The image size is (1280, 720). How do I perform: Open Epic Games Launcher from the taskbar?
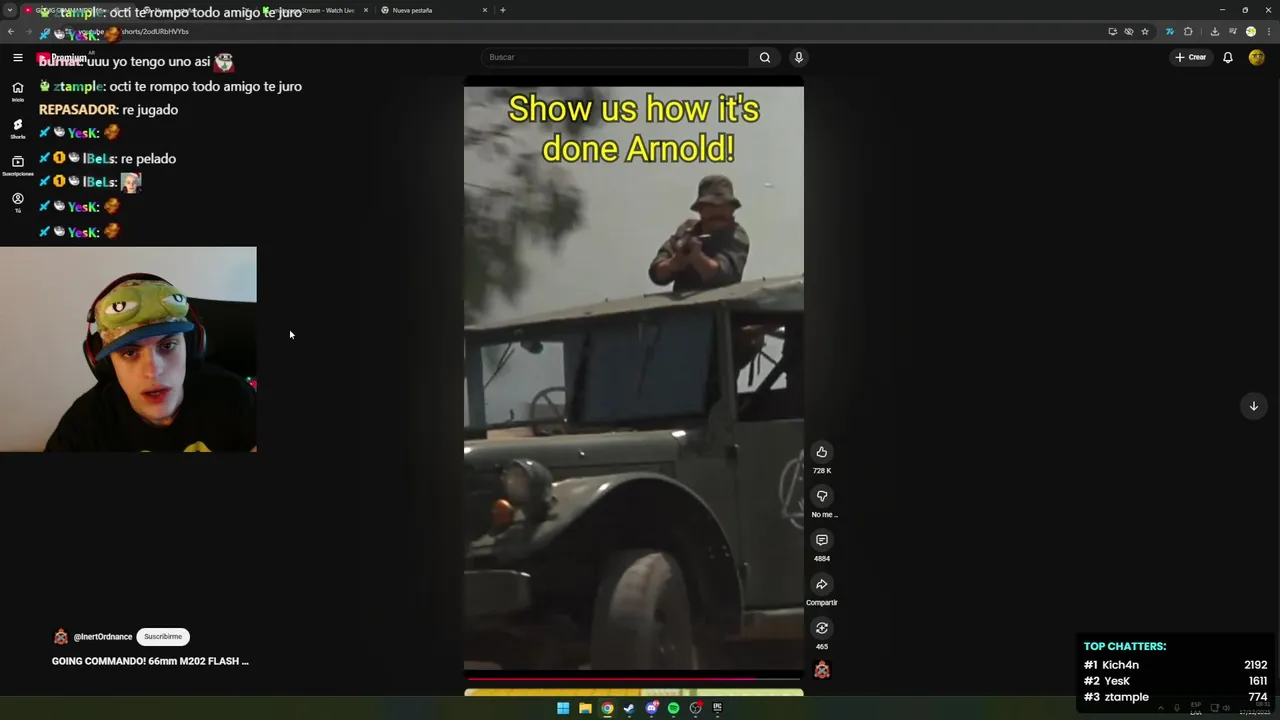tap(717, 708)
